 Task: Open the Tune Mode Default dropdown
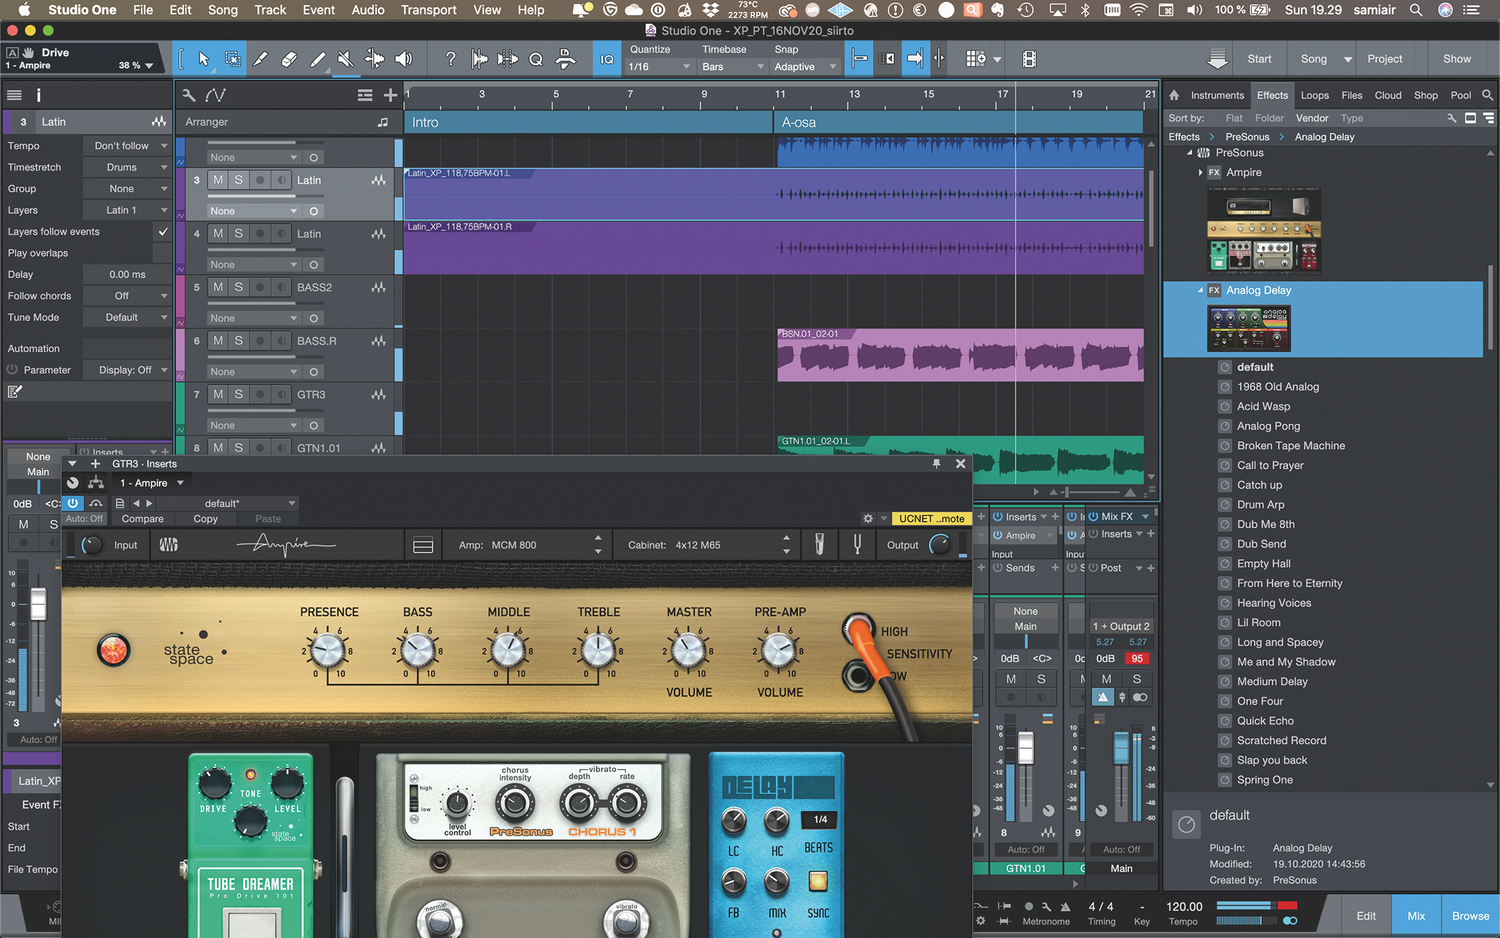(128, 317)
